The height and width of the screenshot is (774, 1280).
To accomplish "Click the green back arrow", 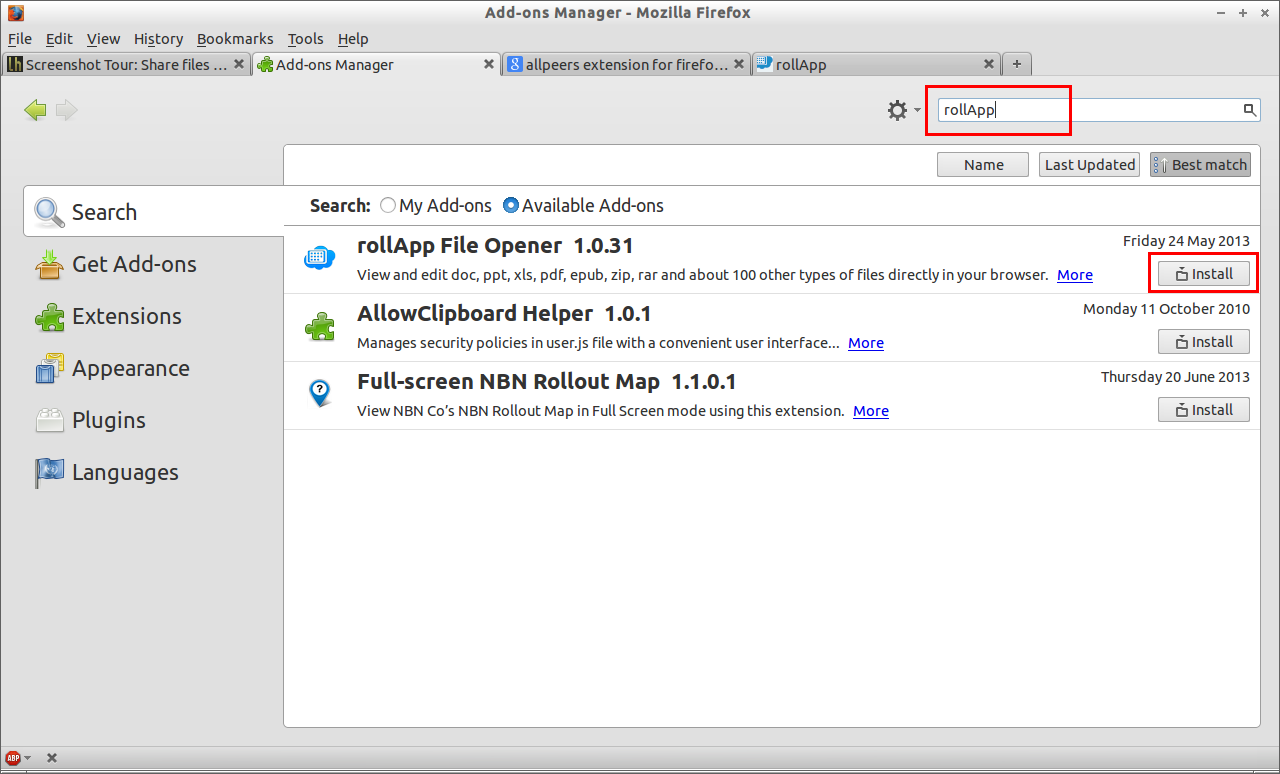I will tap(36, 110).
